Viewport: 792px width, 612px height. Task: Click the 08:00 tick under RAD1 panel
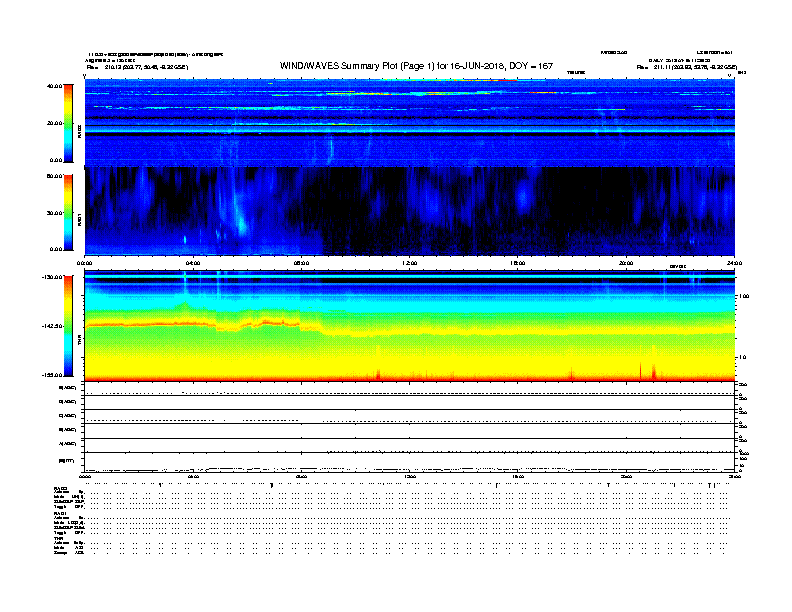click(x=301, y=263)
